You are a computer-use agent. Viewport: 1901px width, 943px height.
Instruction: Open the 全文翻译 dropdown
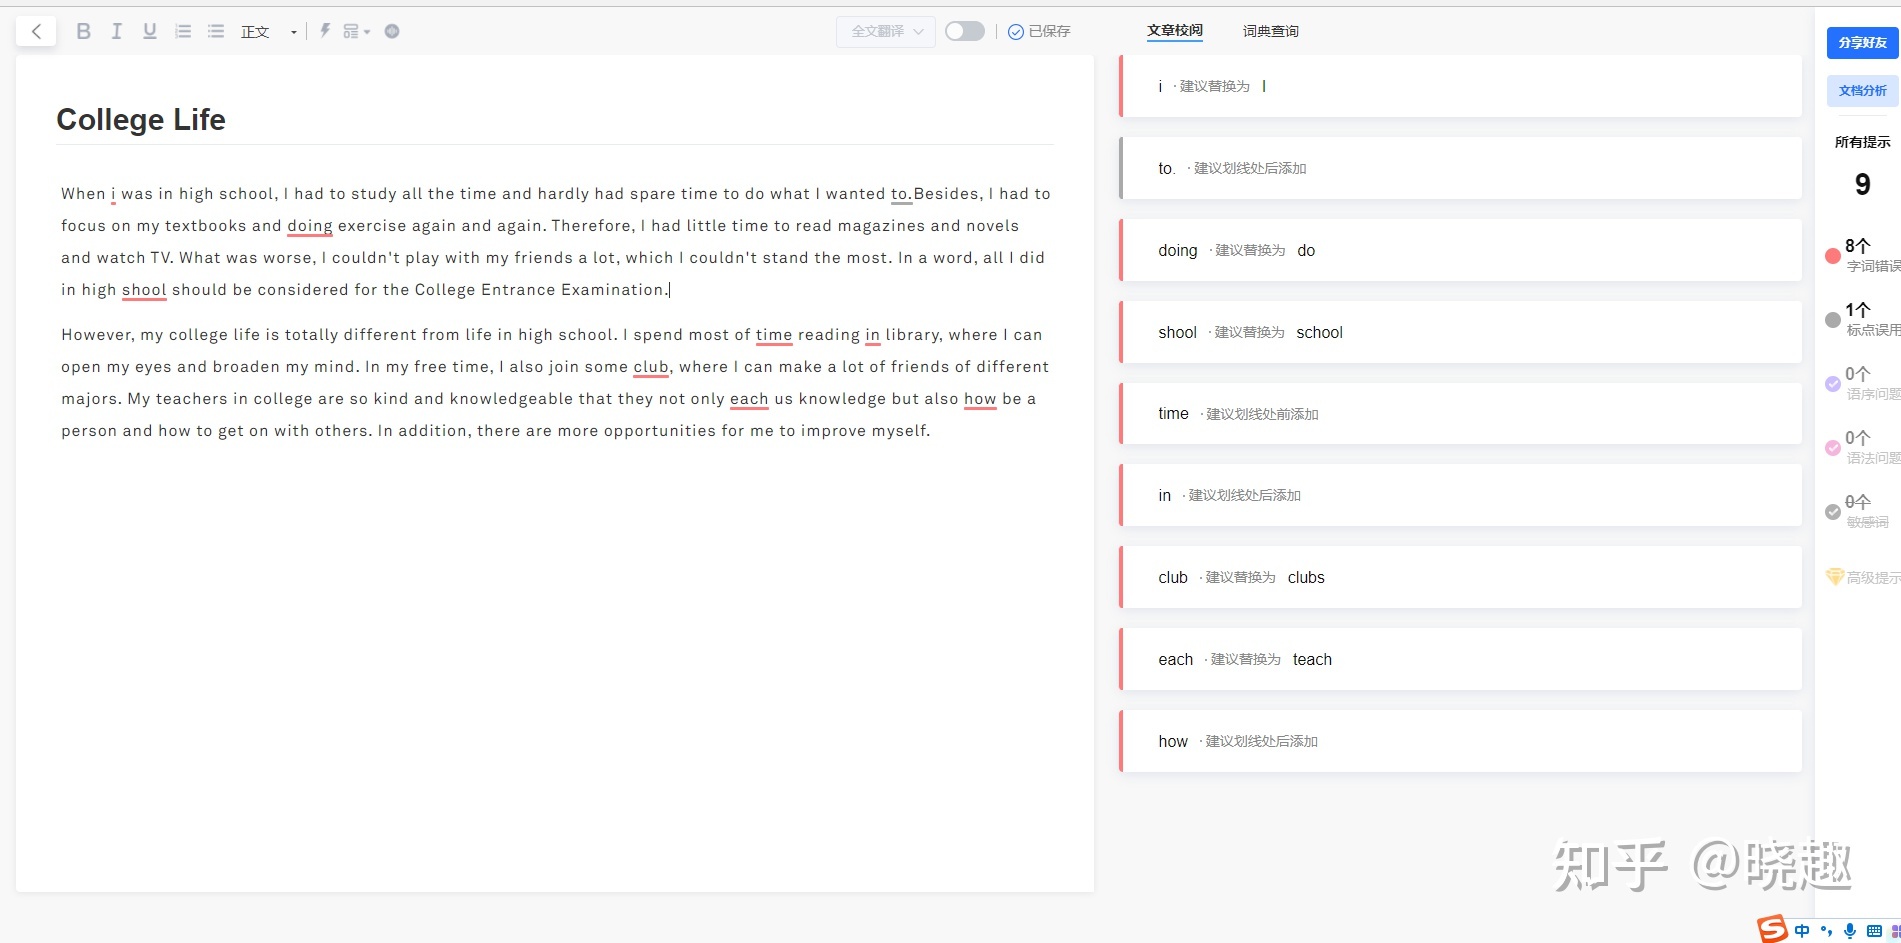886,31
